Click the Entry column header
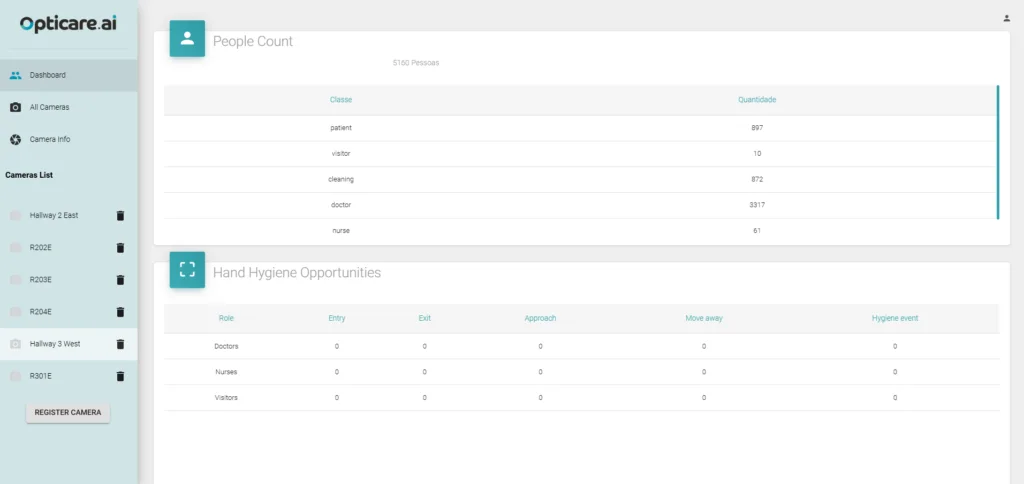Image resolution: width=1024 pixels, height=484 pixels. (x=337, y=318)
